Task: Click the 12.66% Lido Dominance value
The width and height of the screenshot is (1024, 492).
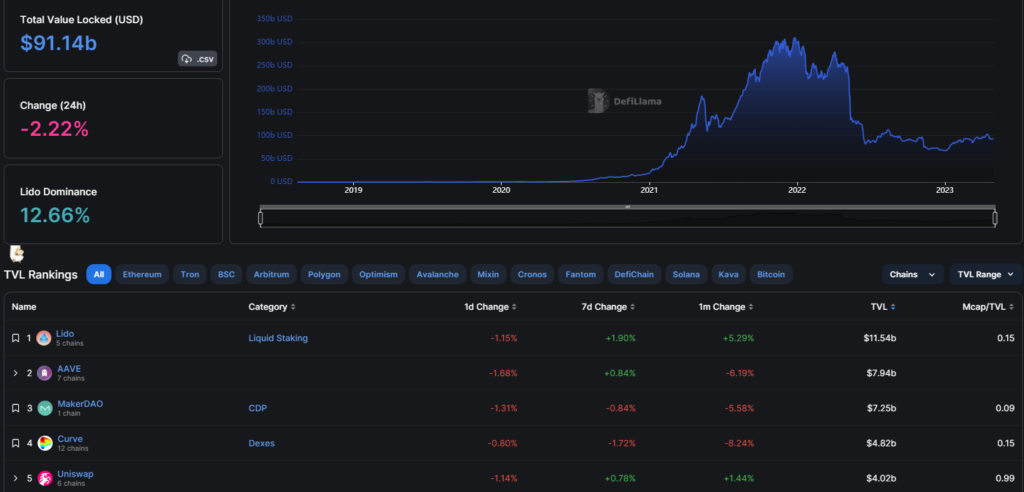Action: point(55,216)
